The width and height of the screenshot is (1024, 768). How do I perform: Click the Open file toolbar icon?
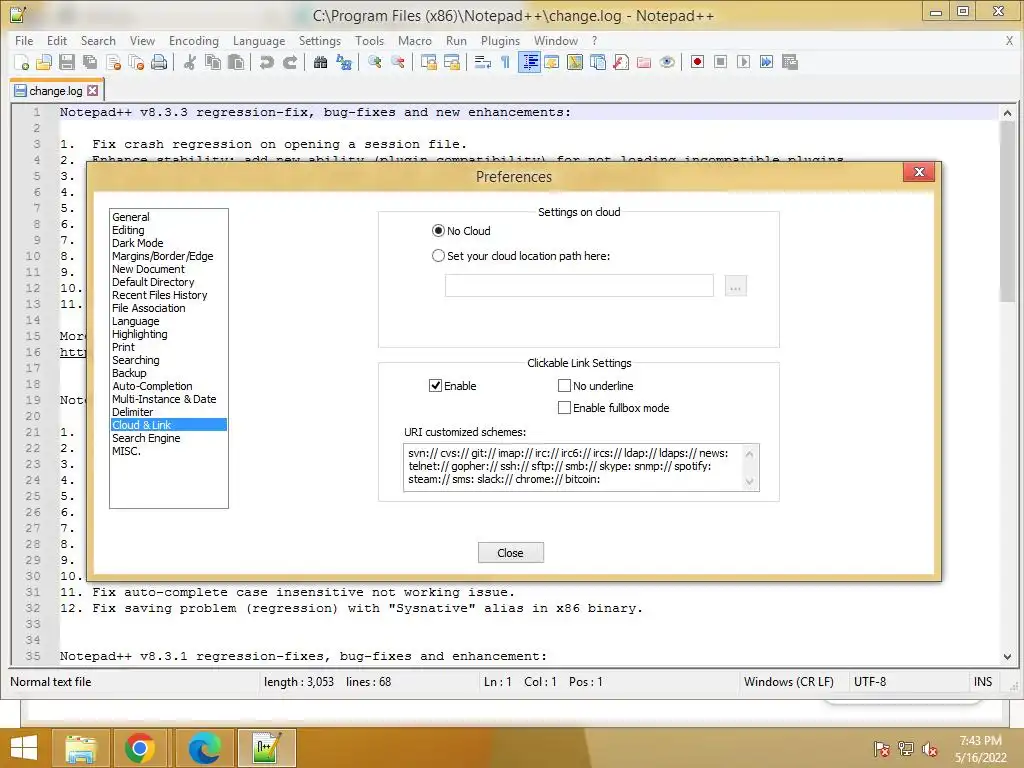click(x=44, y=62)
